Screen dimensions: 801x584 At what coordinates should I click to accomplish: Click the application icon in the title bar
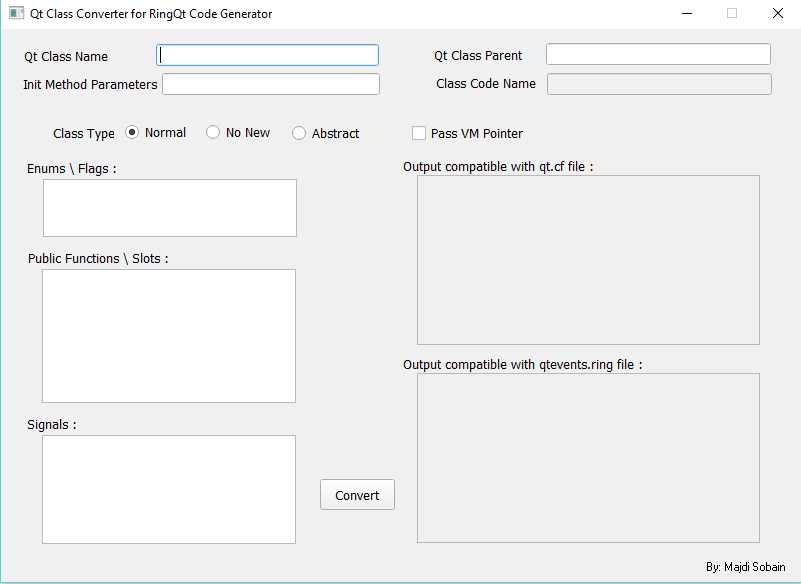(x=16, y=13)
